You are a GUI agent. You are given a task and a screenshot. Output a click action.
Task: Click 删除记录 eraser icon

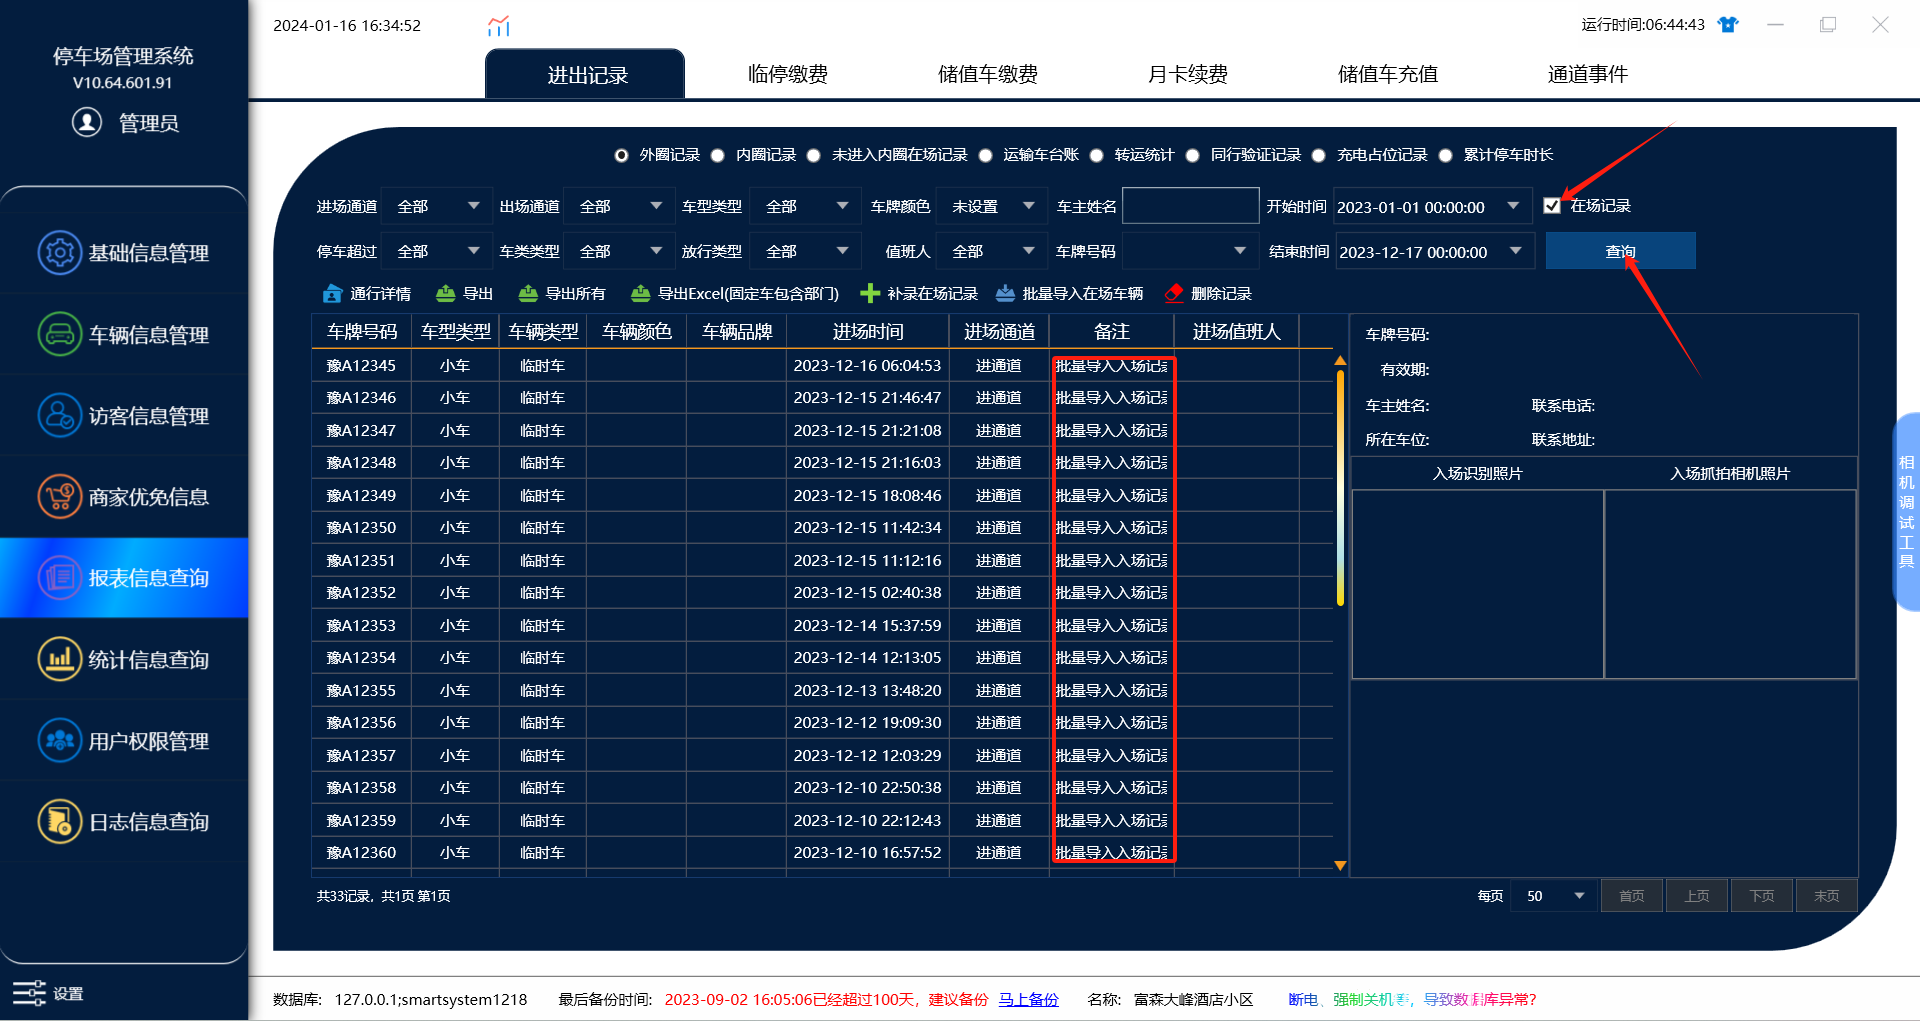pos(1174,293)
